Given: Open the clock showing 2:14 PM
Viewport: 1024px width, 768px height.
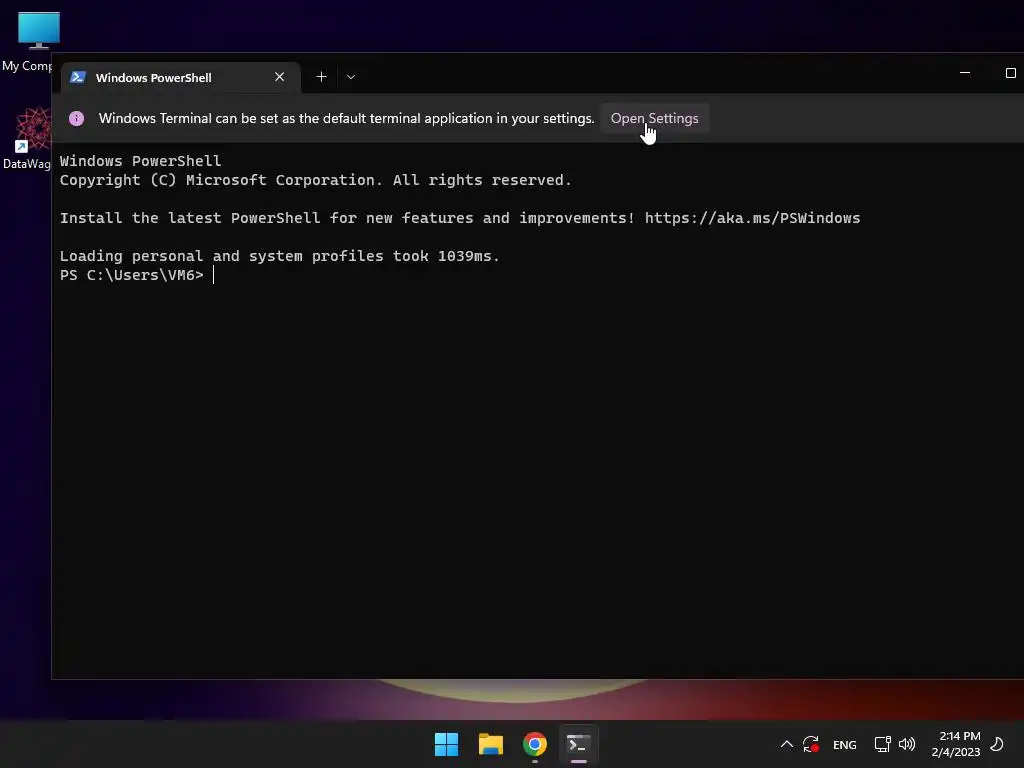Looking at the screenshot, I should pyautogui.click(x=956, y=744).
